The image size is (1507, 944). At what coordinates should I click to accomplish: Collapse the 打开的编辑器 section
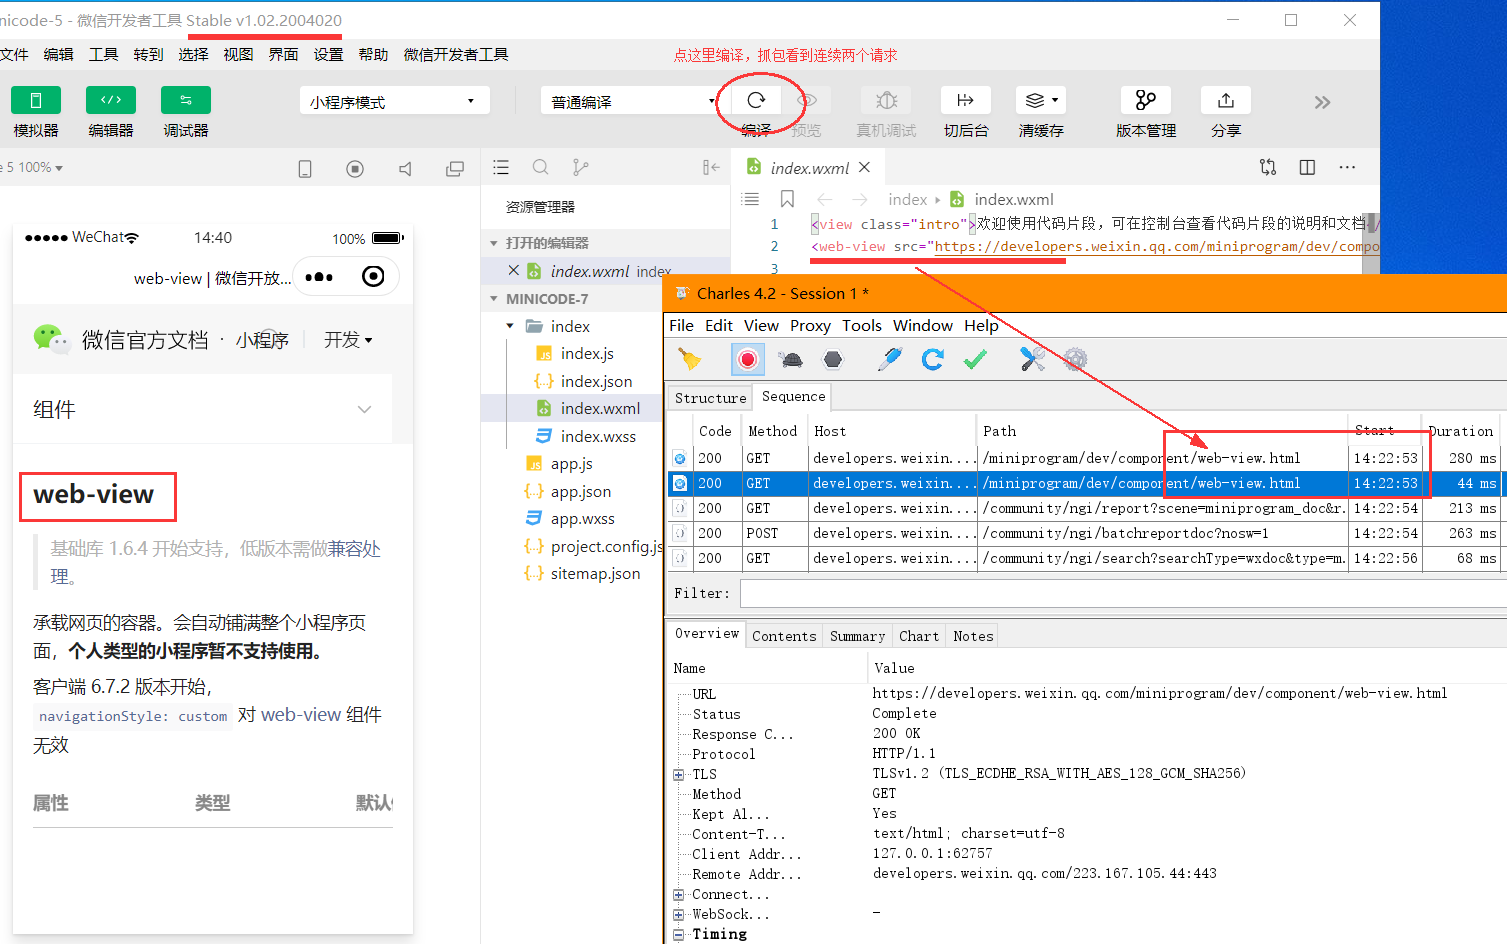pos(494,243)
